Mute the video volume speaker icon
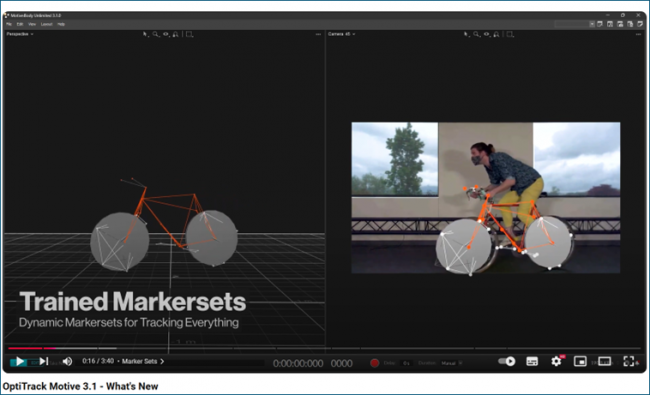Viewport: 650px width, 395px height. point(67,361)
